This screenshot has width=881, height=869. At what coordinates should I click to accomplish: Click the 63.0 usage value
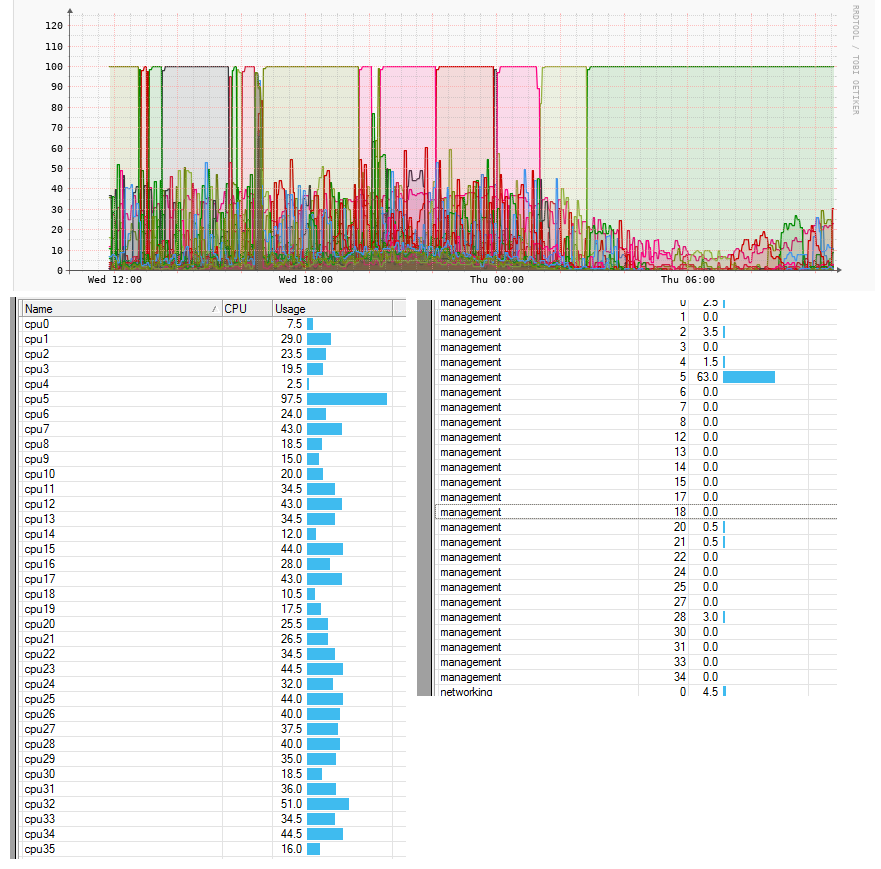click(x=707, y=377)
